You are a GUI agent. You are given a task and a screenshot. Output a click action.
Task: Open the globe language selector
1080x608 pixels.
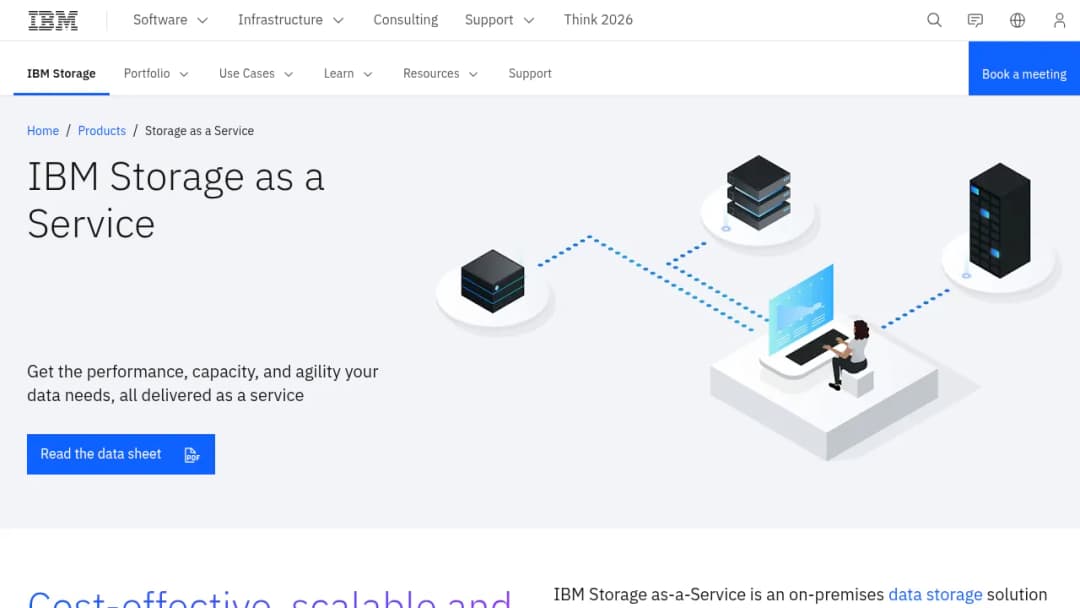[1017, 20]
